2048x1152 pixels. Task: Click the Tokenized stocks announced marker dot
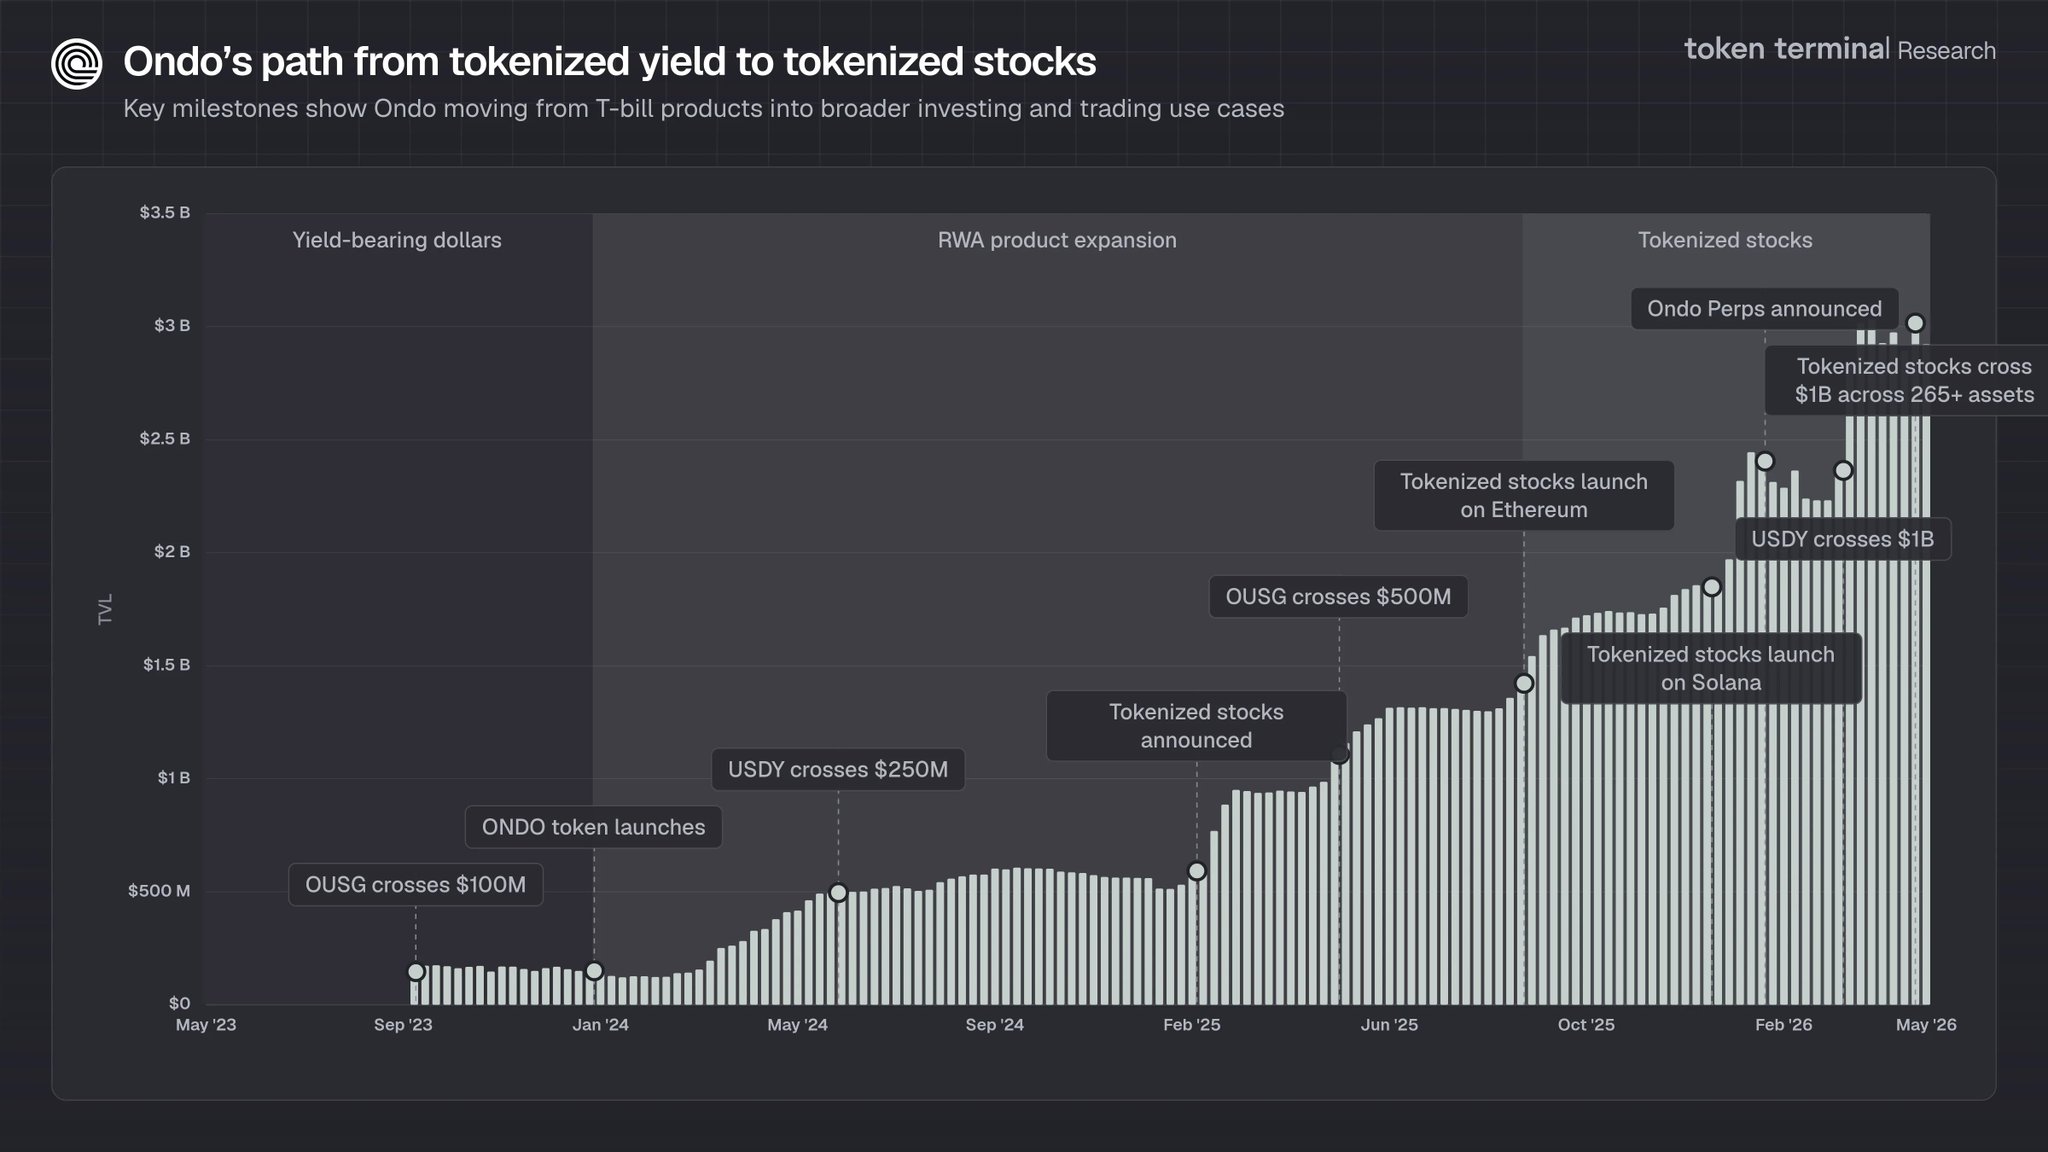pyautogui.click(x=1196, y=871)
